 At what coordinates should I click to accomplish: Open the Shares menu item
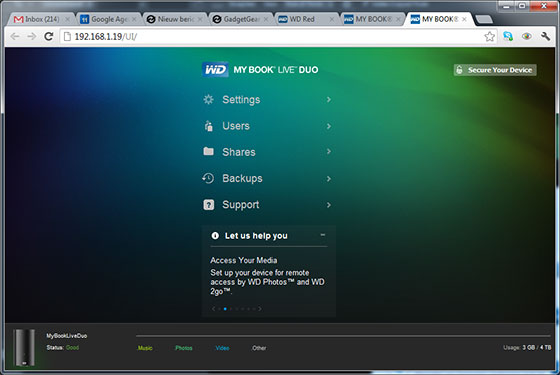tap(268, 152)
